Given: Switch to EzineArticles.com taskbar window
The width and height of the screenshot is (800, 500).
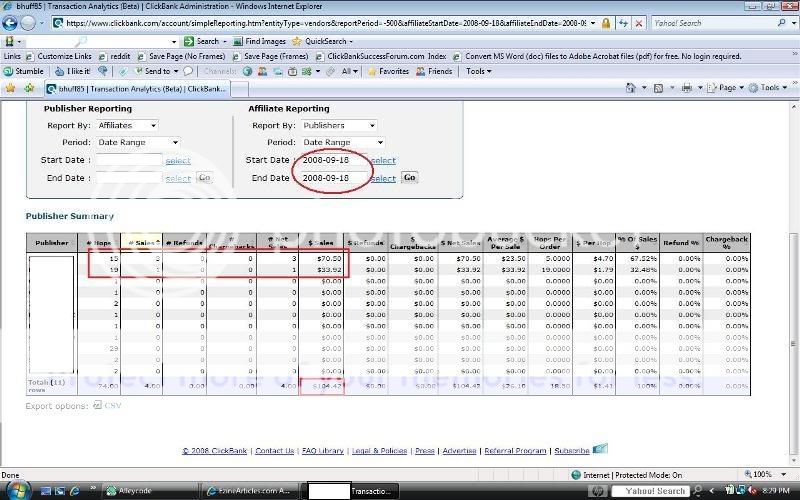Looking at the screenshot, I should click(x=249, y=491).
